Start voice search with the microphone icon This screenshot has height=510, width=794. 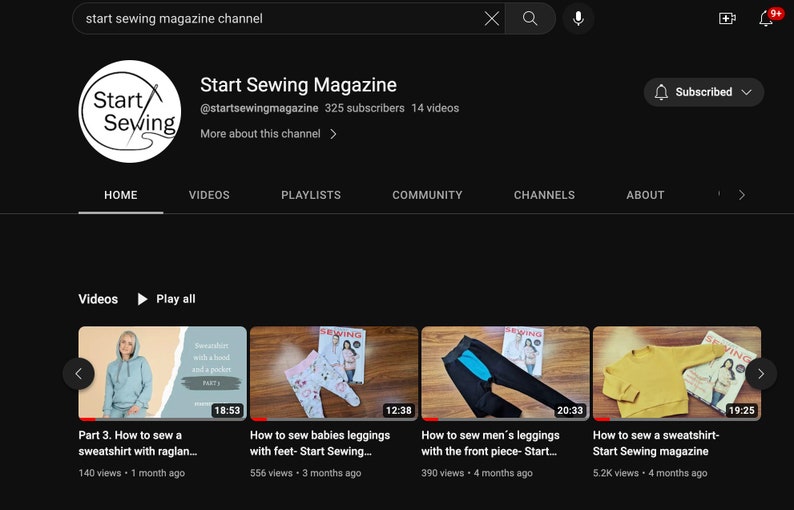tap(578, 19)
